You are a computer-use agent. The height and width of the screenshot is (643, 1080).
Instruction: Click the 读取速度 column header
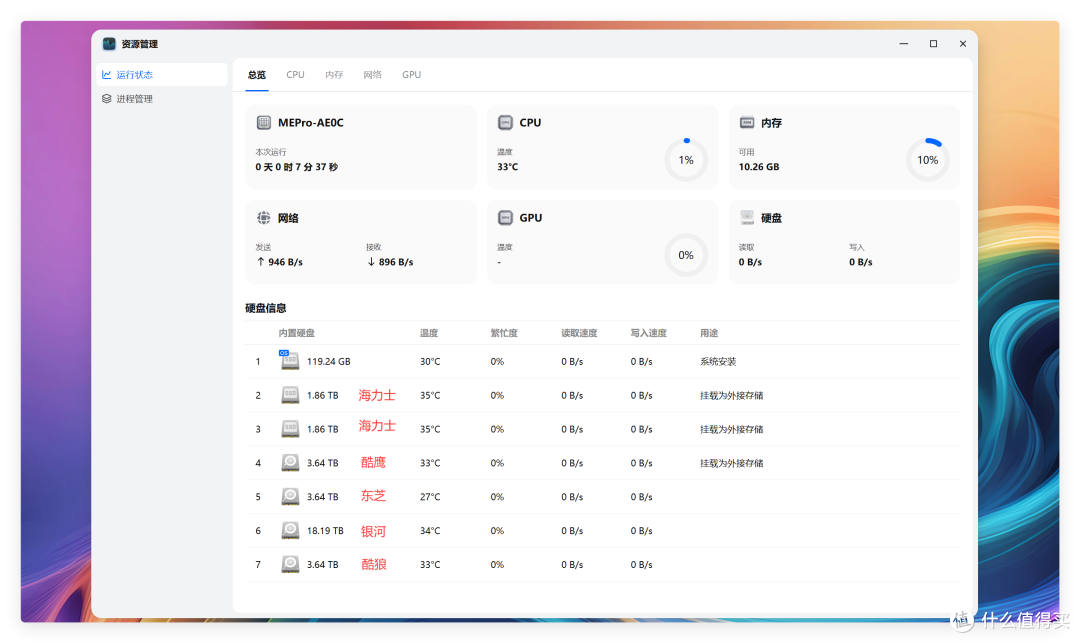(x=579, y=333)
